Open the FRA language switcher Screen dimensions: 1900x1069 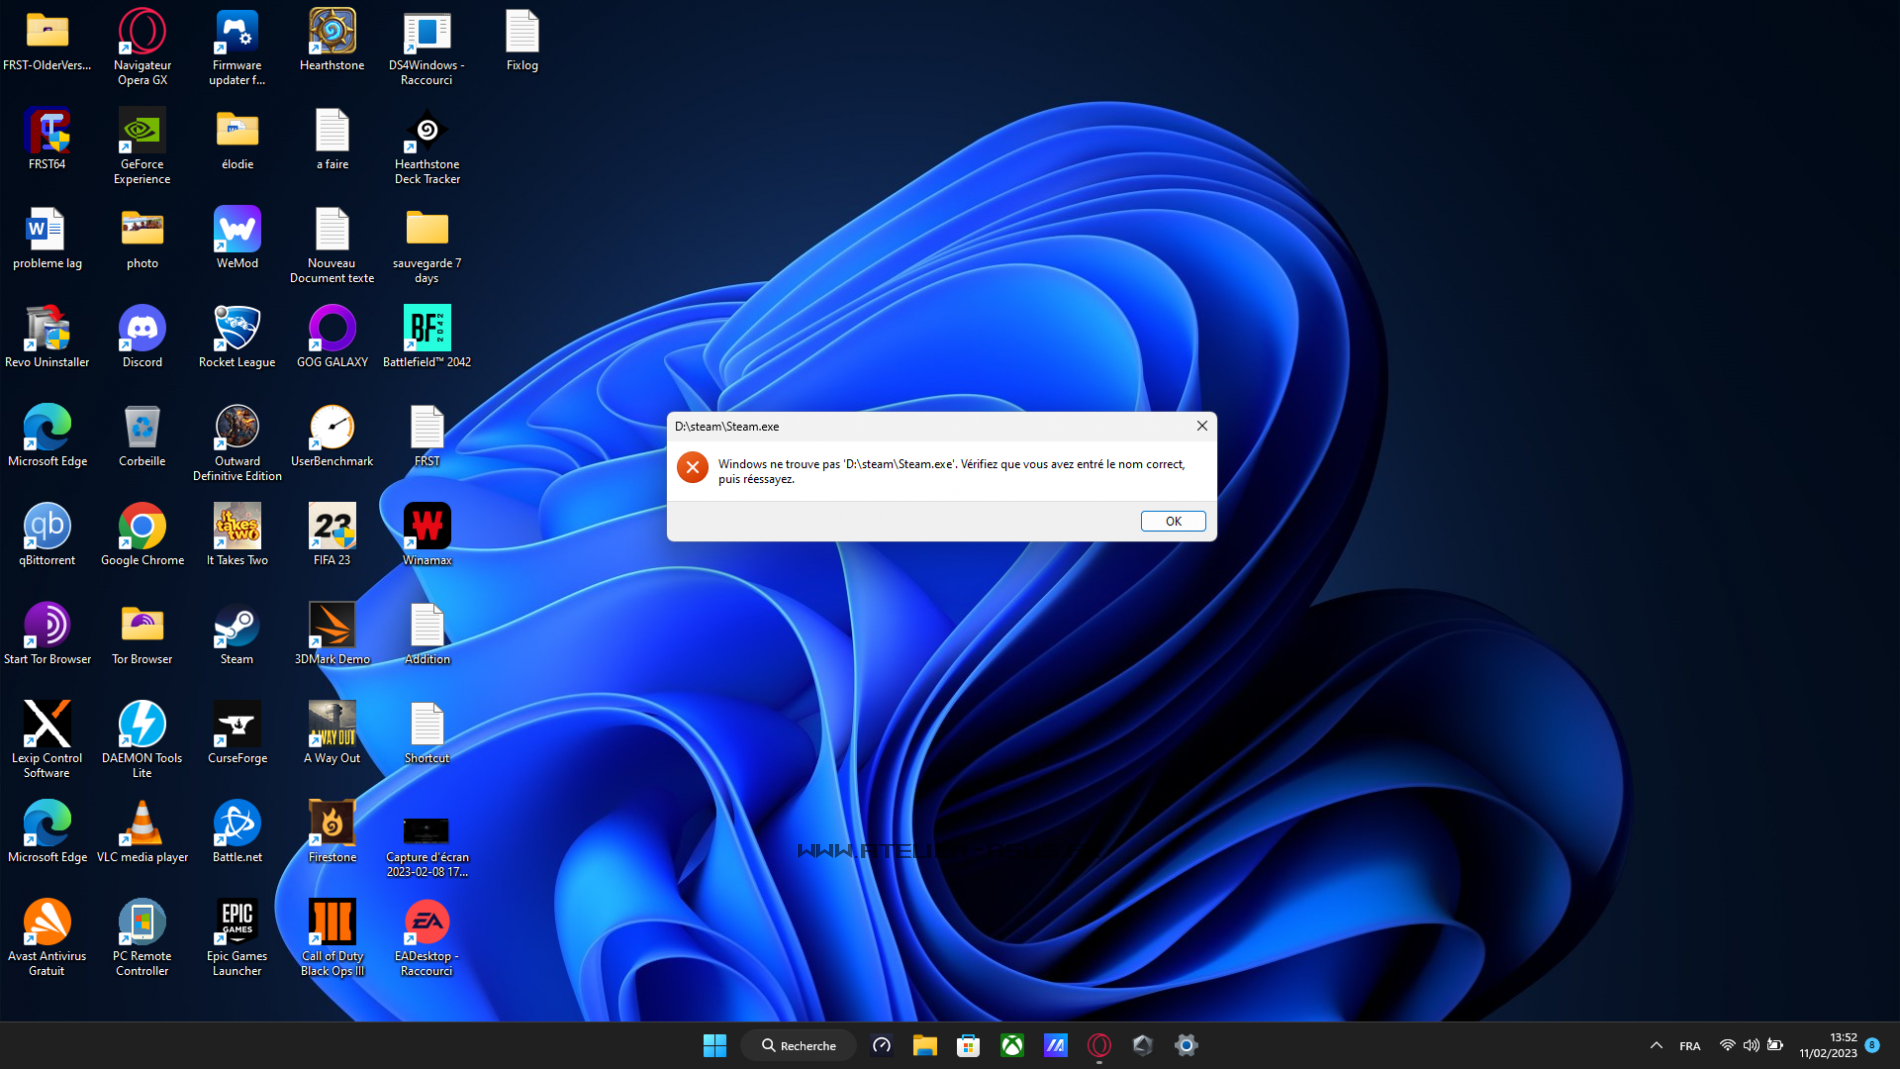1690,1045
